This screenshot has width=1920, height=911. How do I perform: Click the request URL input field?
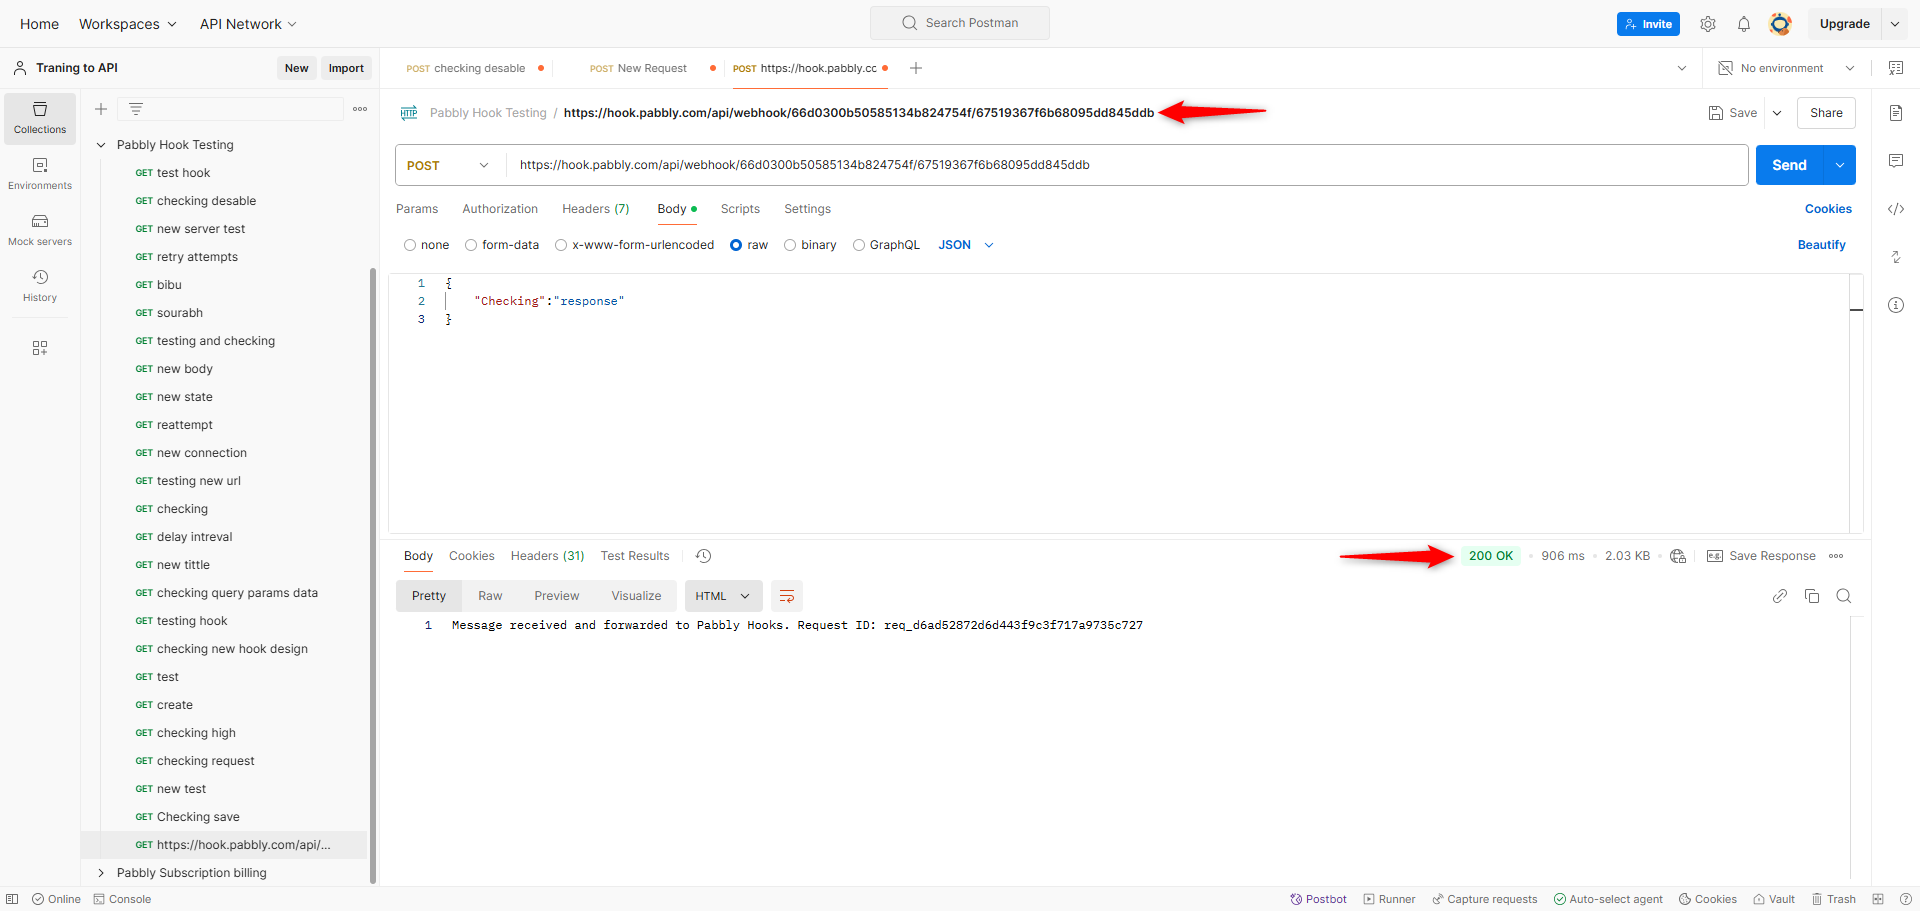click(1127, 165)
